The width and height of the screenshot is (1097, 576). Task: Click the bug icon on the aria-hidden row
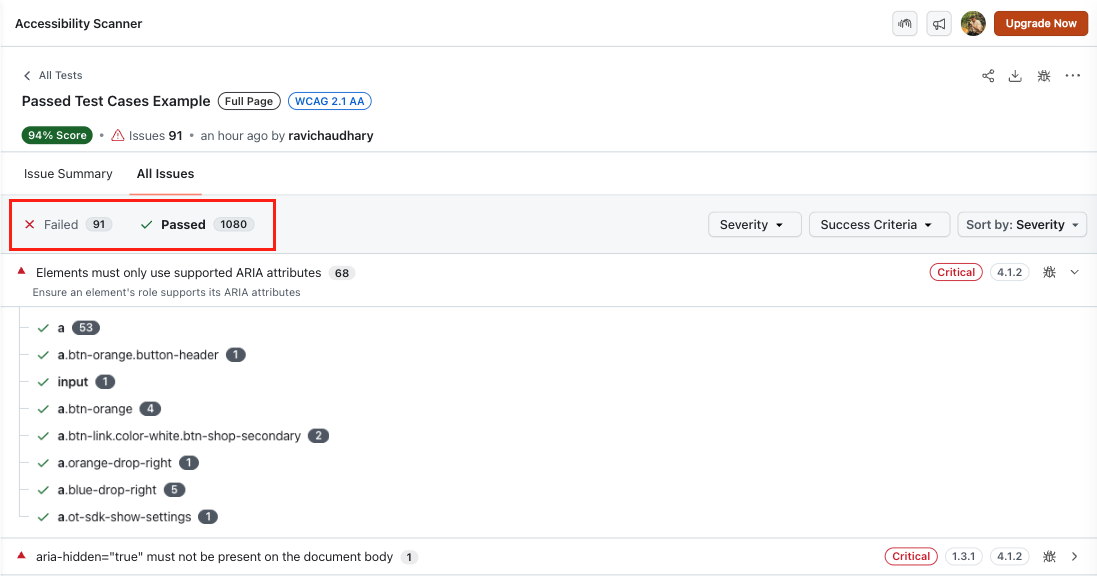(x=1049, y=556)
